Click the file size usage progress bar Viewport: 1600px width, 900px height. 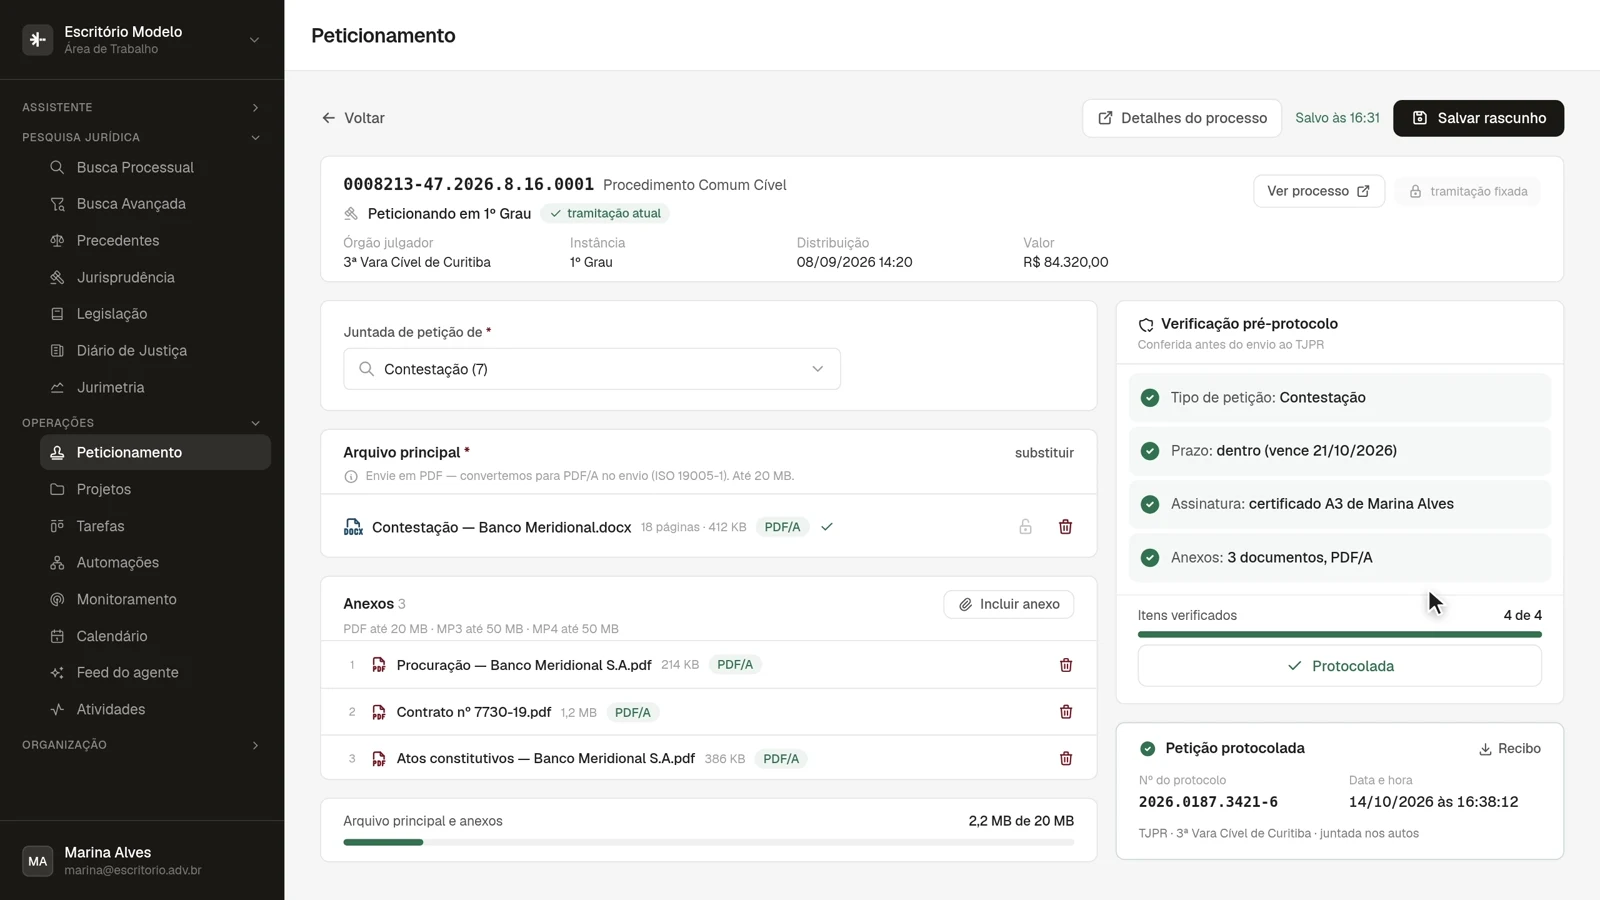pyautogui.click(x=709, y=842)
